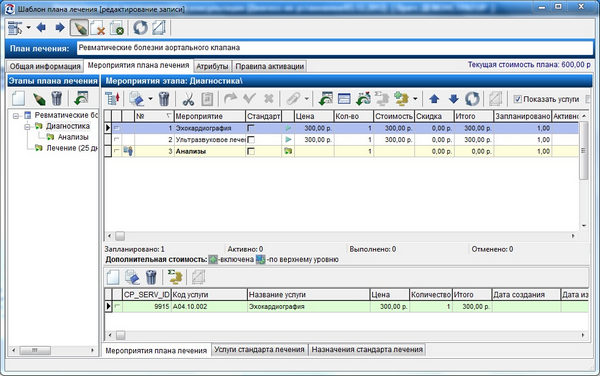
Task: Open dropdown arrow beside table settings icon
Action: [x=28, y=28]
